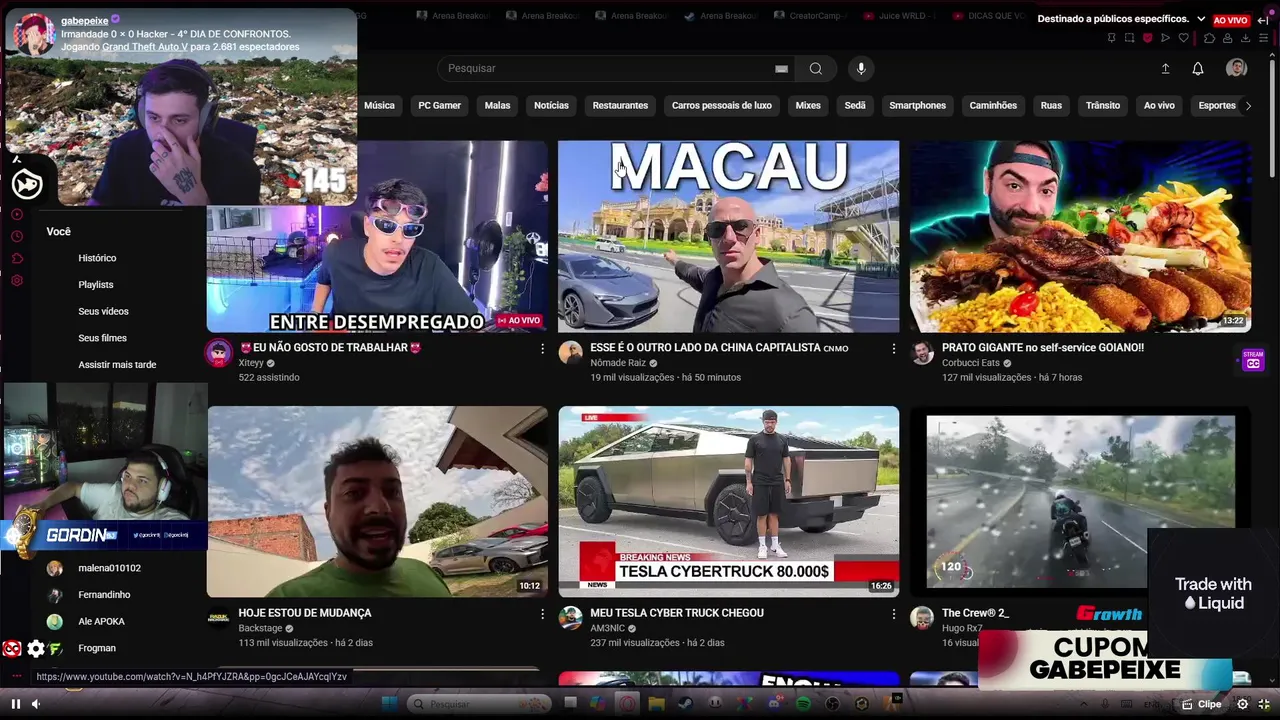Select the Esportes filter chip
This screenshot has width=1280, height=720.
(x=1217, y=105)
